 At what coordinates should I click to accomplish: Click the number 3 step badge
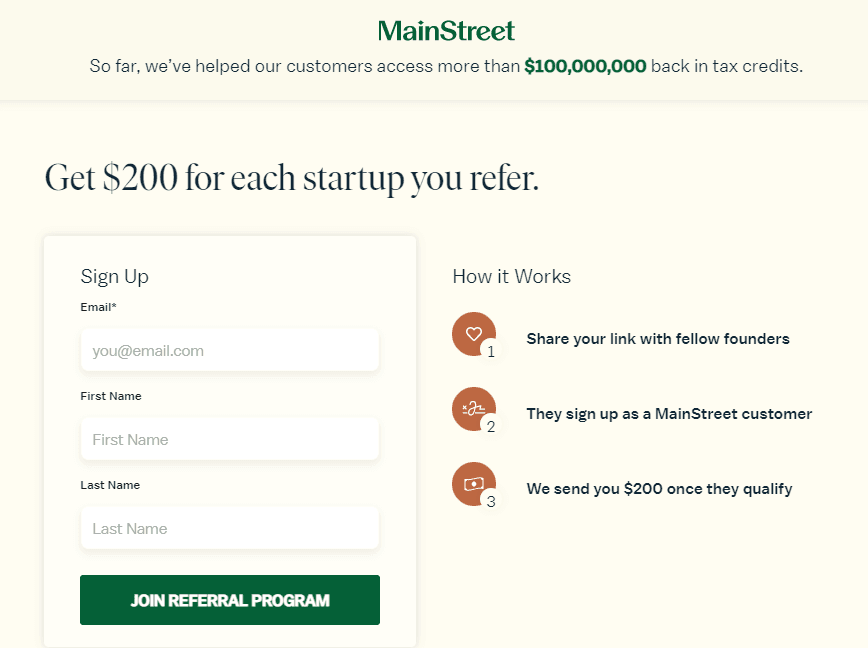tap(490, 501)
